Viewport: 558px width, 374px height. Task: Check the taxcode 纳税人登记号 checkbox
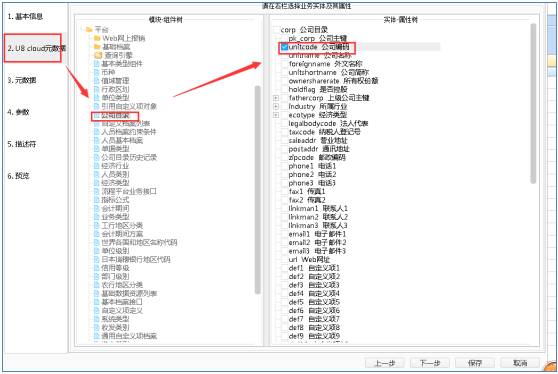(284, 132)
